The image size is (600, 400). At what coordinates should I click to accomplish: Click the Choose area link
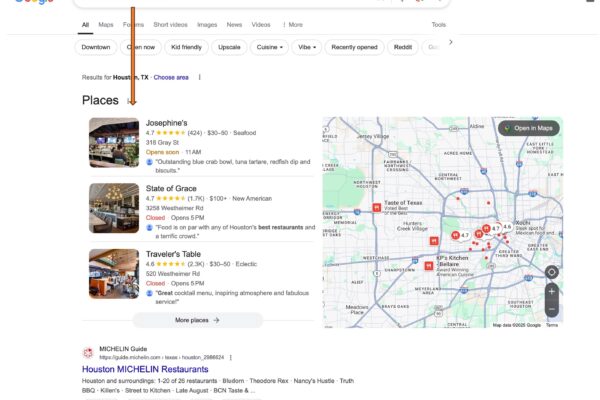(x=171, y=77)
